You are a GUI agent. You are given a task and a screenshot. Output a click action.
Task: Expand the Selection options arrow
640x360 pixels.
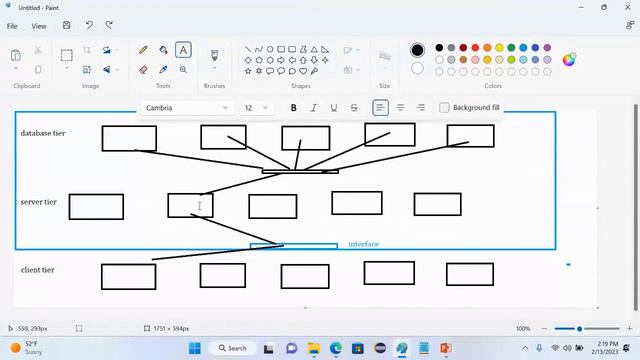(x=67, y=68)
